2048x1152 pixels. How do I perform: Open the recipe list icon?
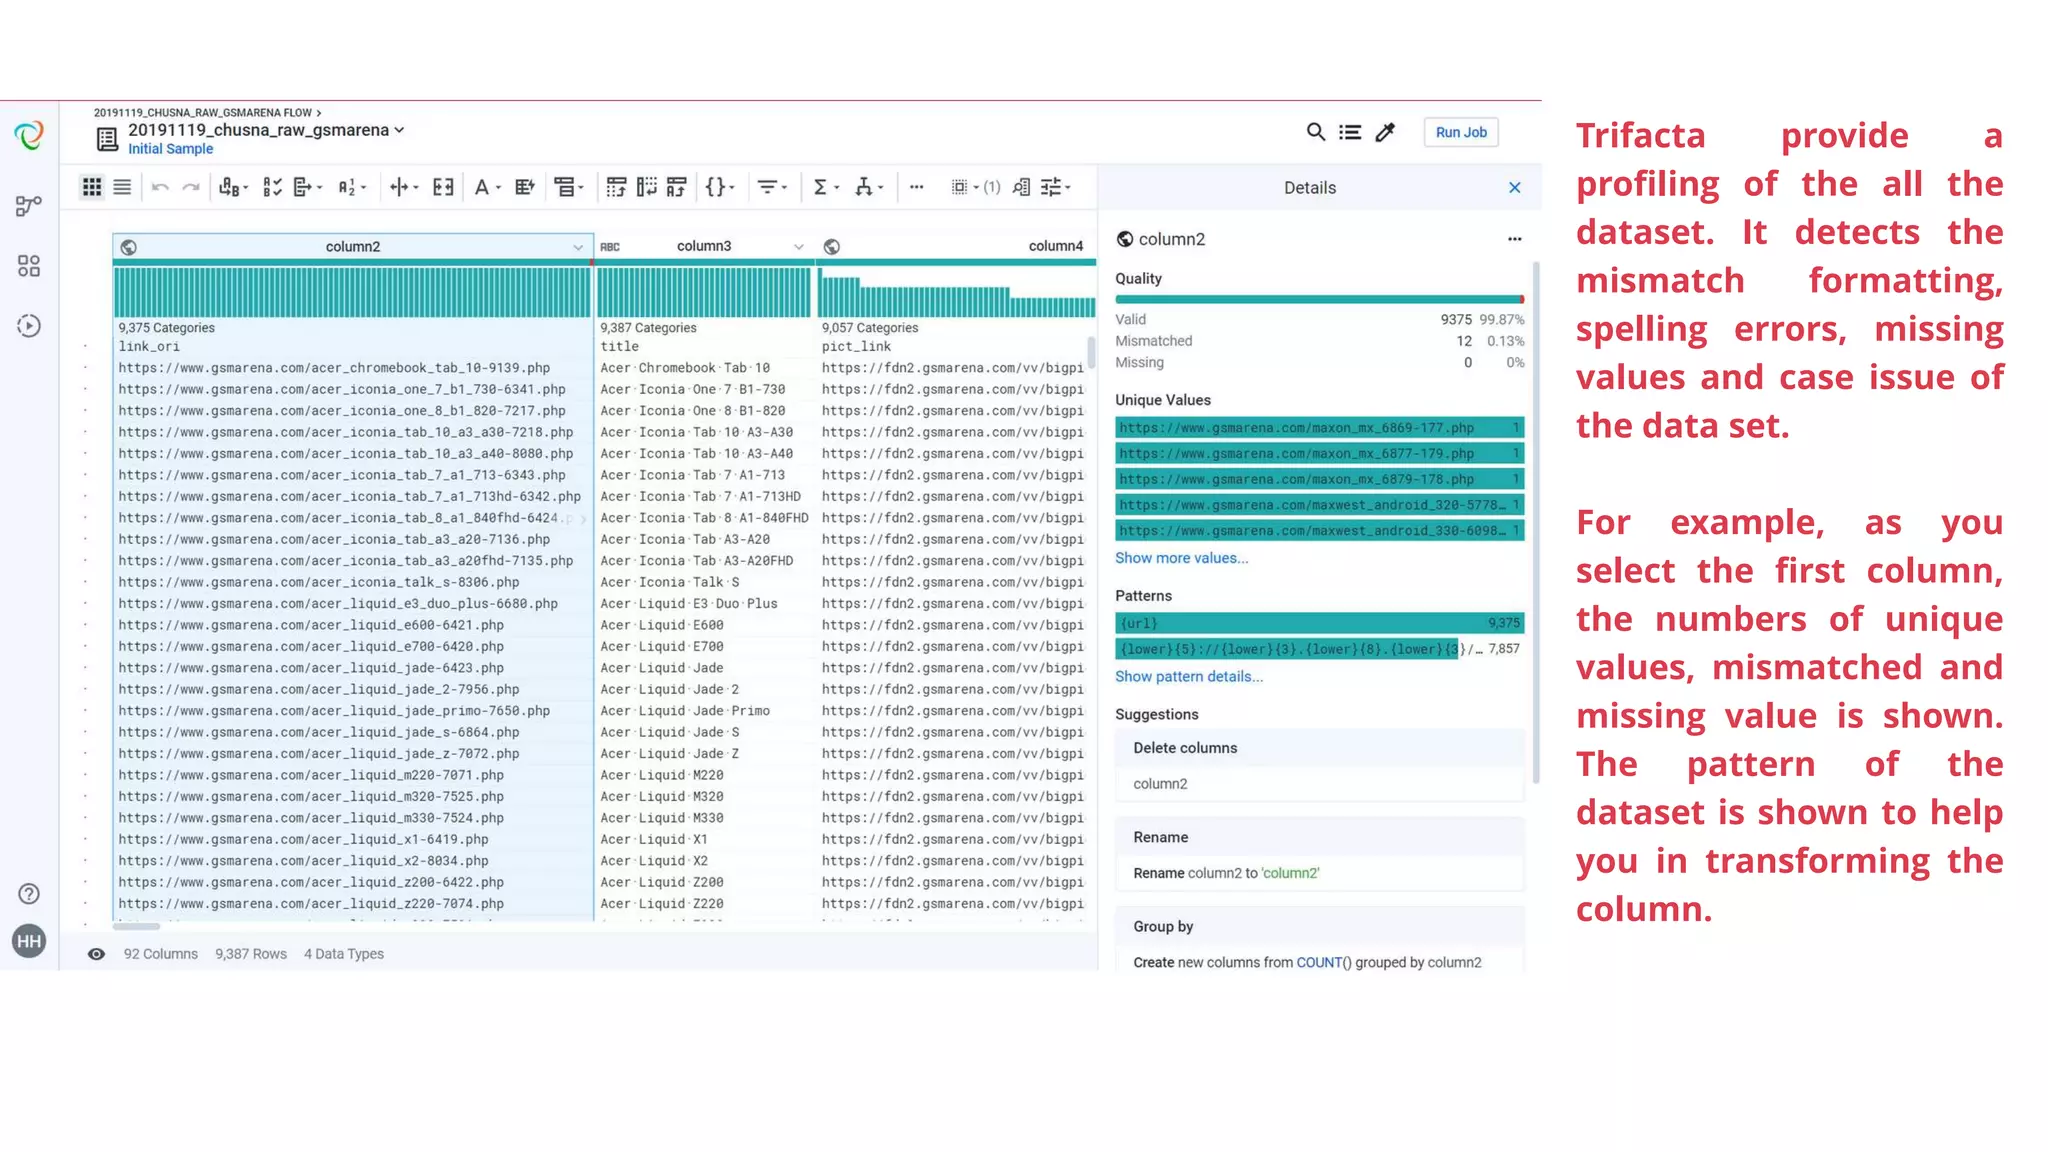pos(1350,132)
